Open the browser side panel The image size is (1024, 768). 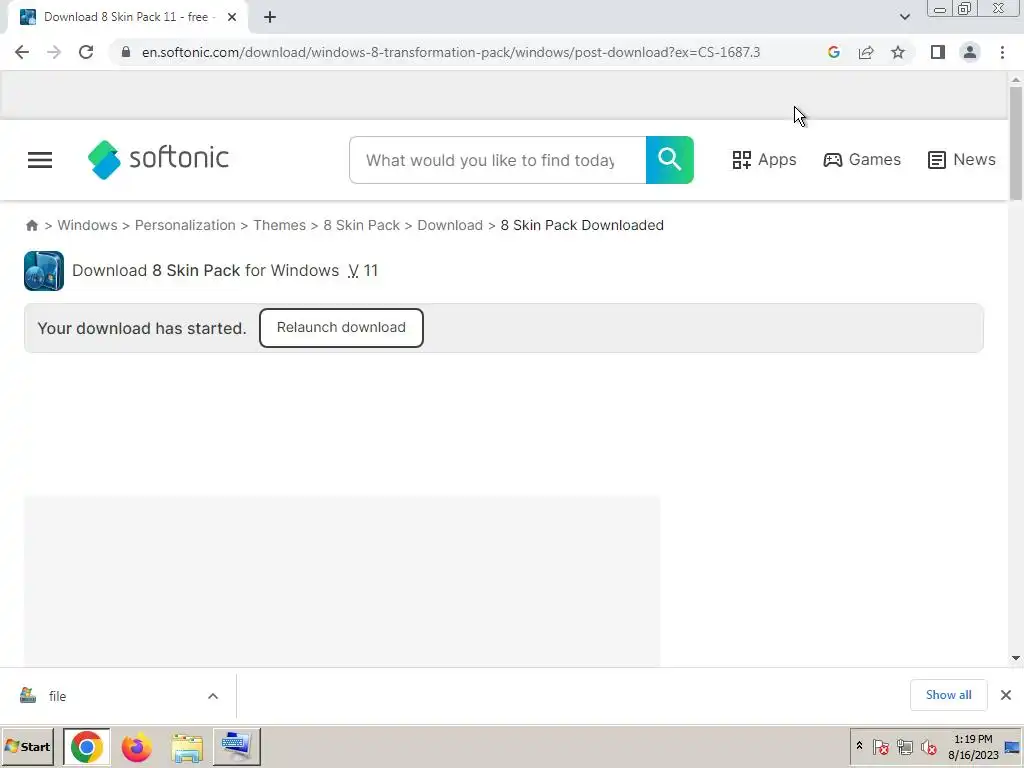tap(938, 52)
